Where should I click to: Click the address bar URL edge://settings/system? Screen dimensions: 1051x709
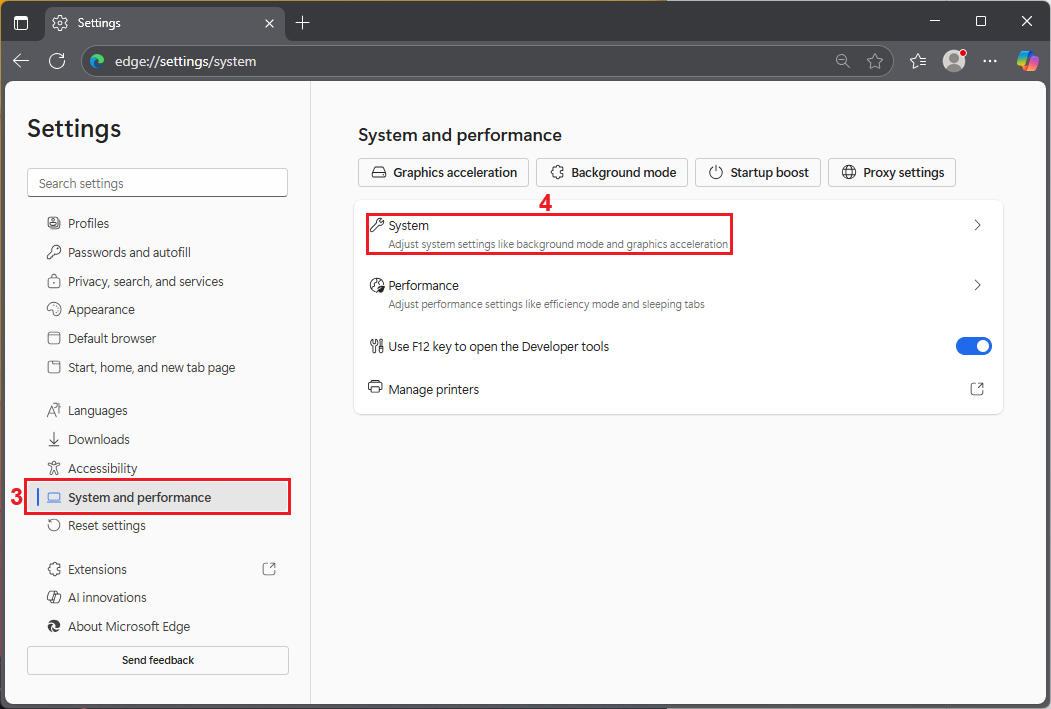pyautogui.click(x=186, y=62)
